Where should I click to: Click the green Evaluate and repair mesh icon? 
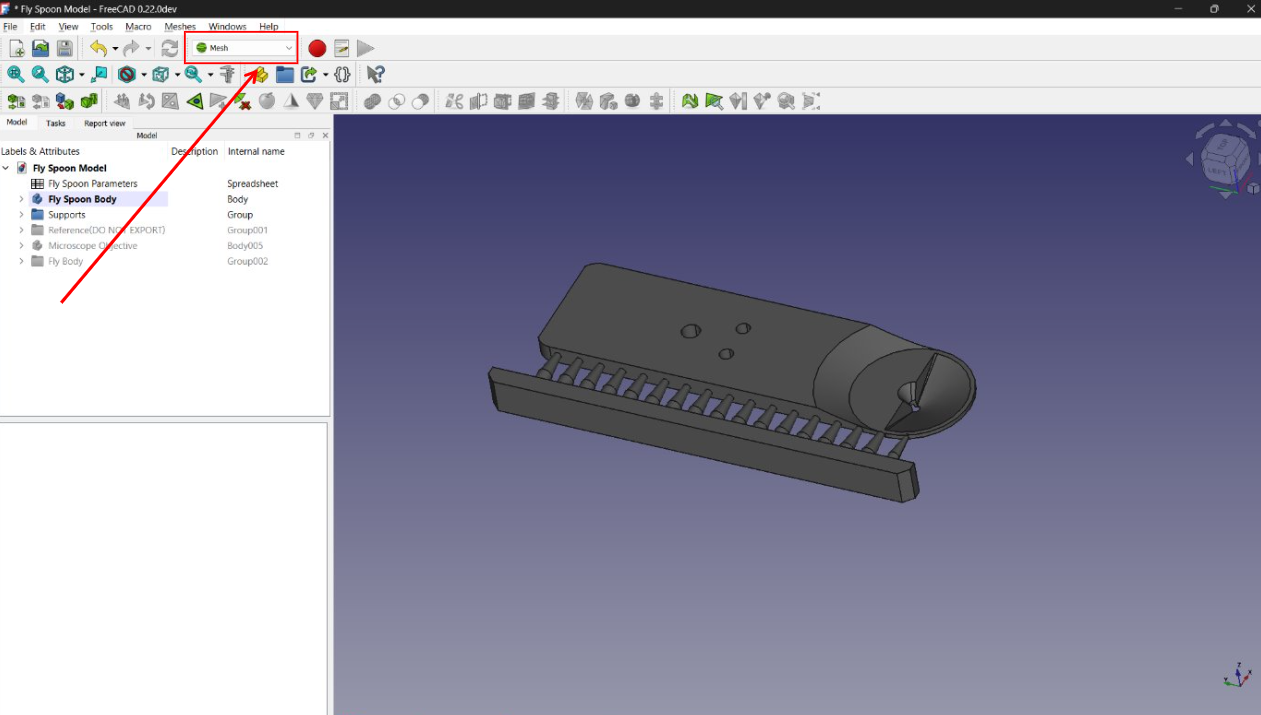690,101
